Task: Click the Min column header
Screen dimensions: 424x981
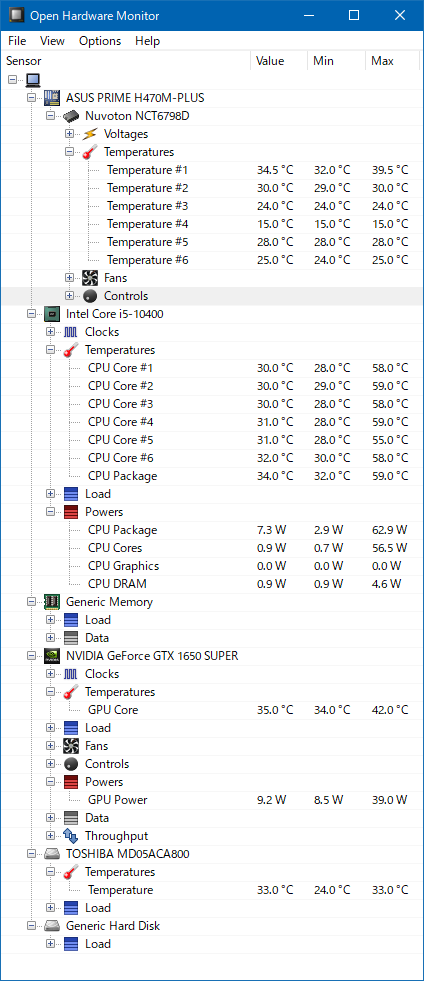Action: (x=336, y=61)
